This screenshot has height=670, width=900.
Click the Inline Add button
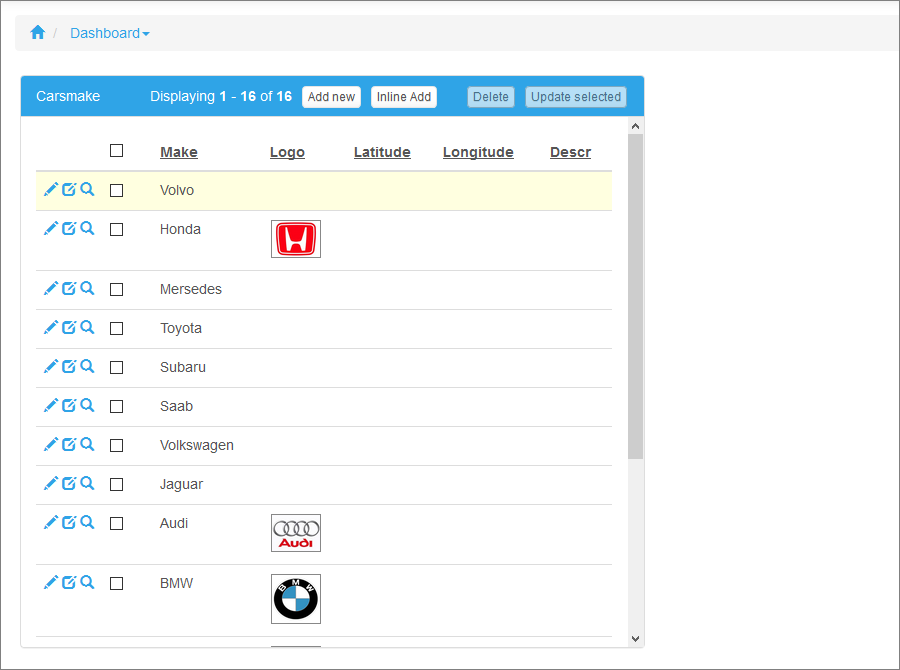[403, 96]
